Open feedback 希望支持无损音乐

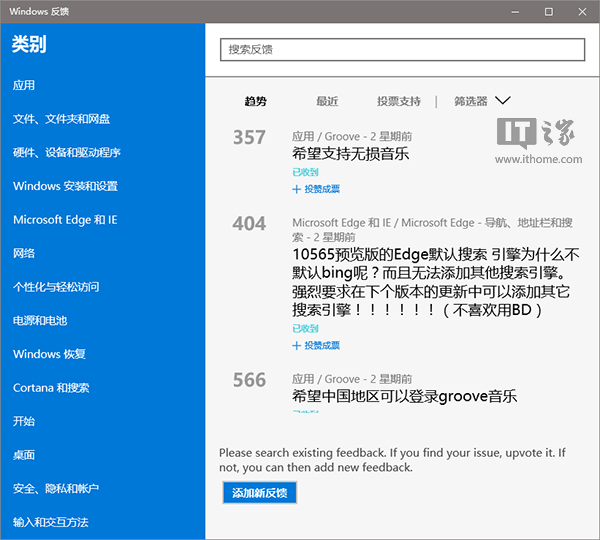[351, 154]
